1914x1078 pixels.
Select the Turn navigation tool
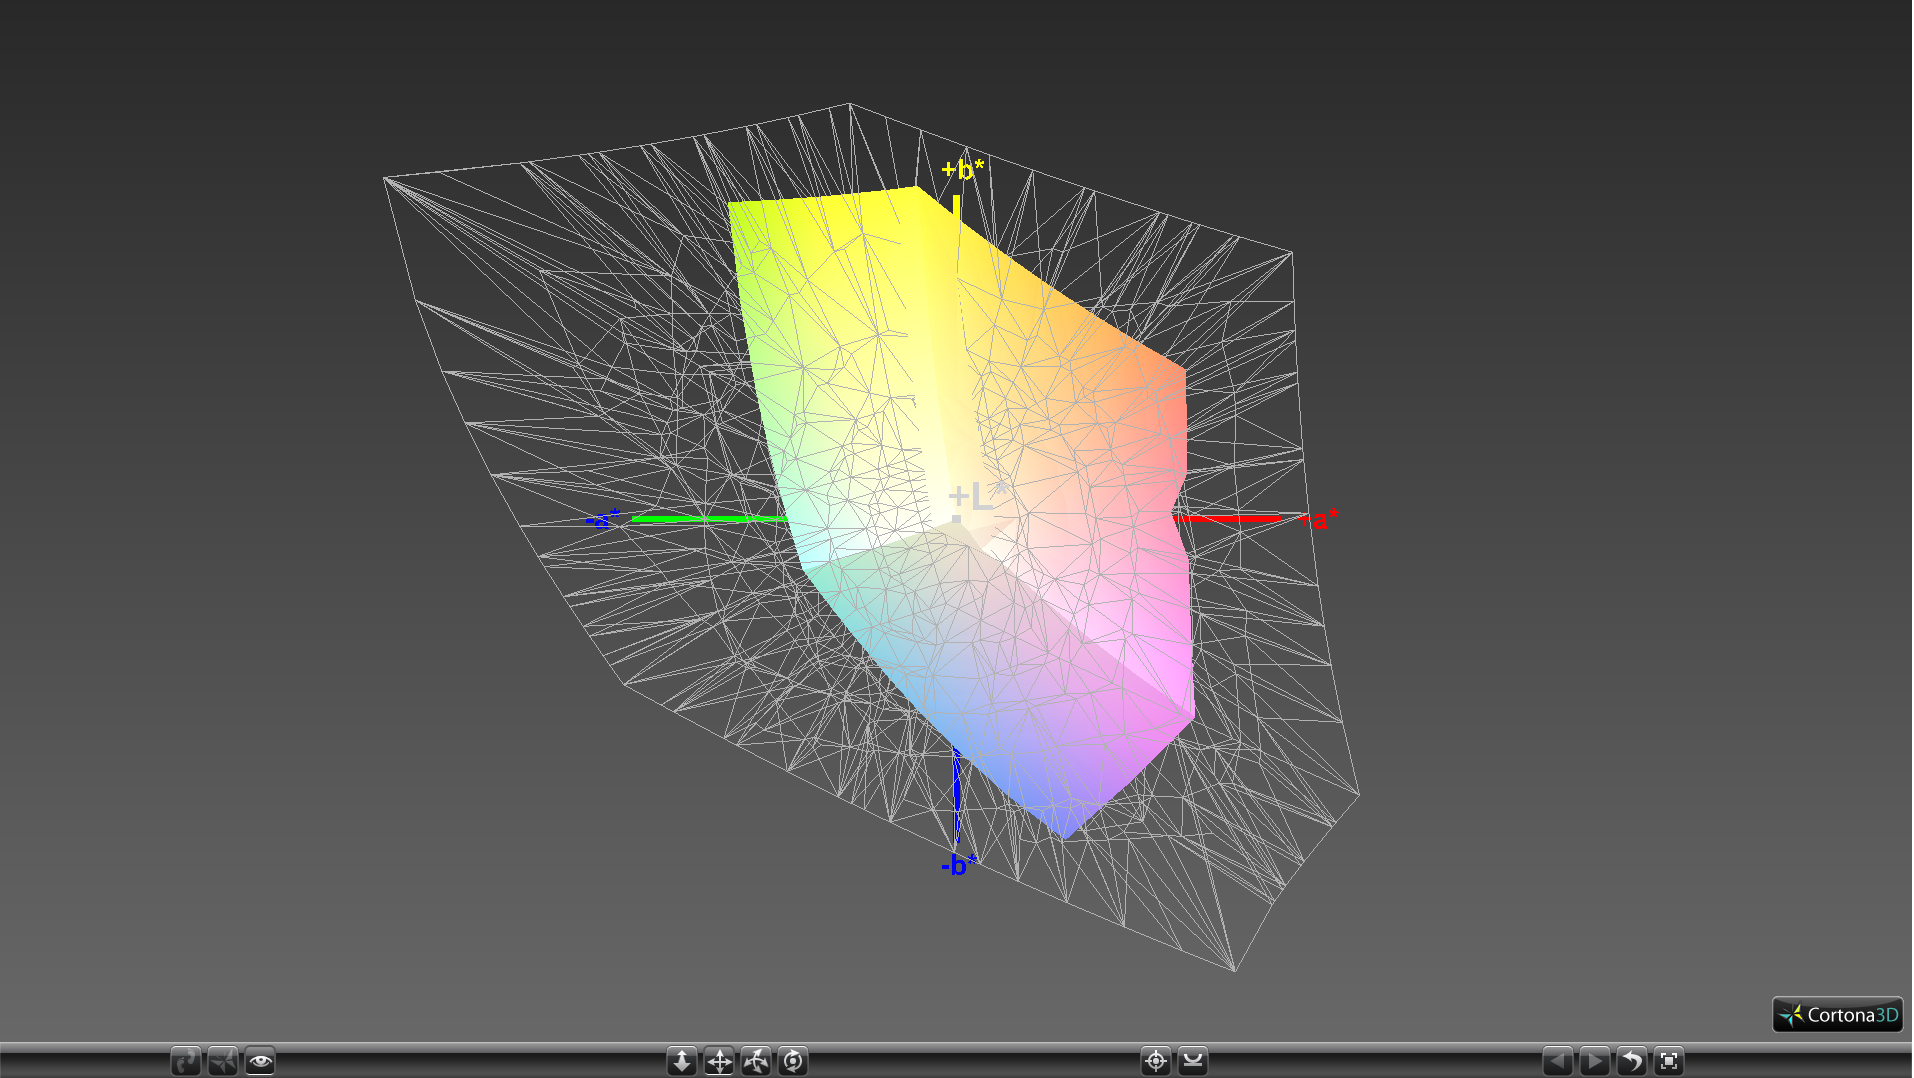tap(756, 1061)
